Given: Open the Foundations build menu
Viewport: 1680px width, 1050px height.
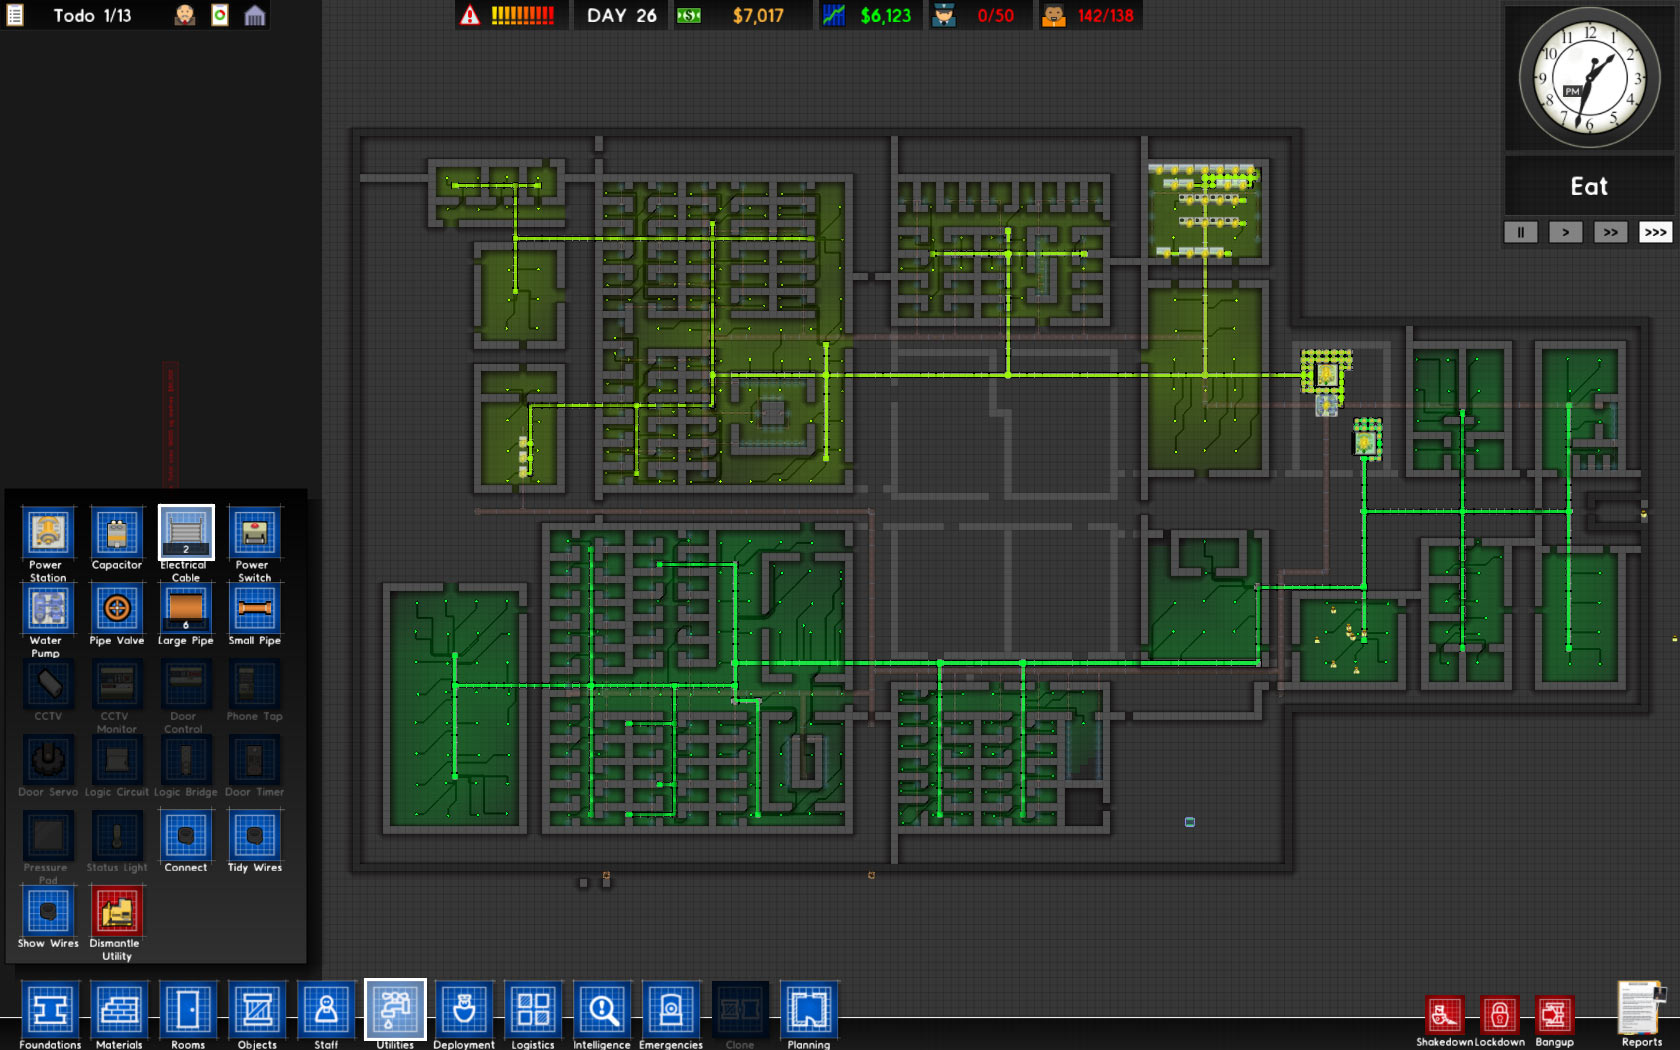Looking at the screenshot, I should pos(50,1010).
